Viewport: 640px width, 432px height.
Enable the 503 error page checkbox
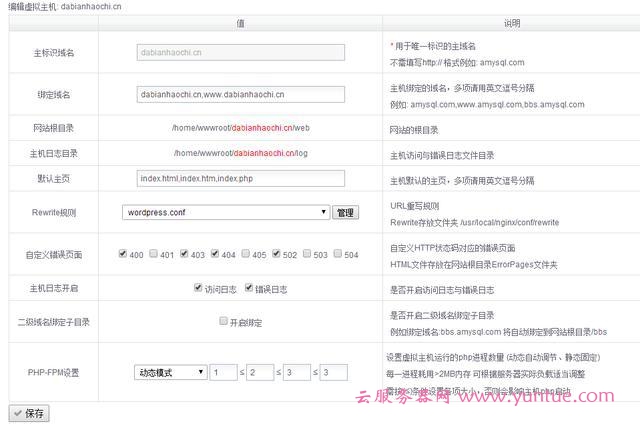tap(307, 254)
